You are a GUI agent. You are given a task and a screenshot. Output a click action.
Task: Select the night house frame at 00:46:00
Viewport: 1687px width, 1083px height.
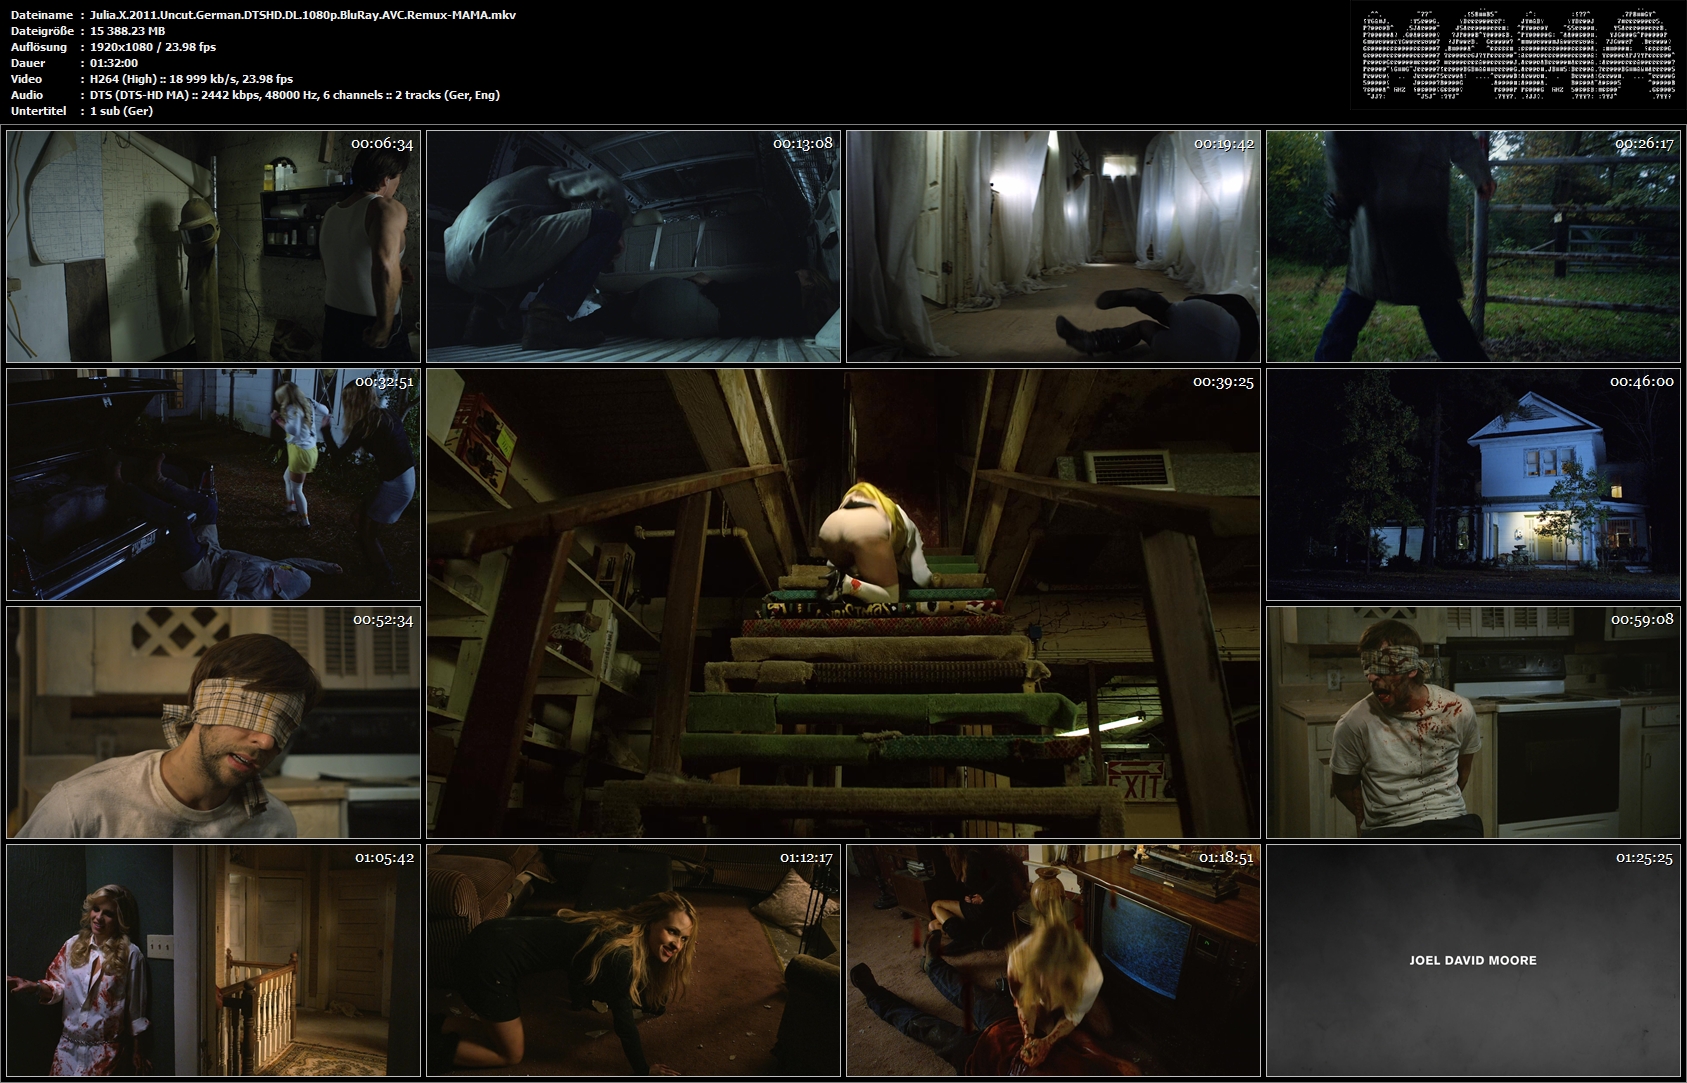[x=1473, y=484]
